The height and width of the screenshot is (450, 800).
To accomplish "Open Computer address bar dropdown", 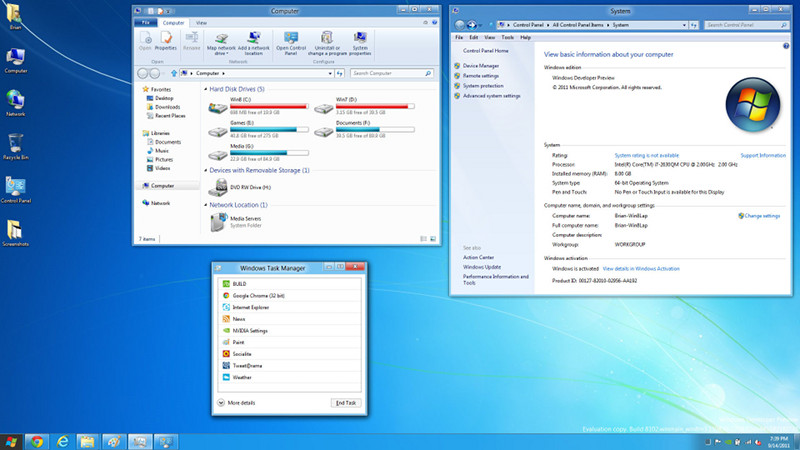I will 330,73.
